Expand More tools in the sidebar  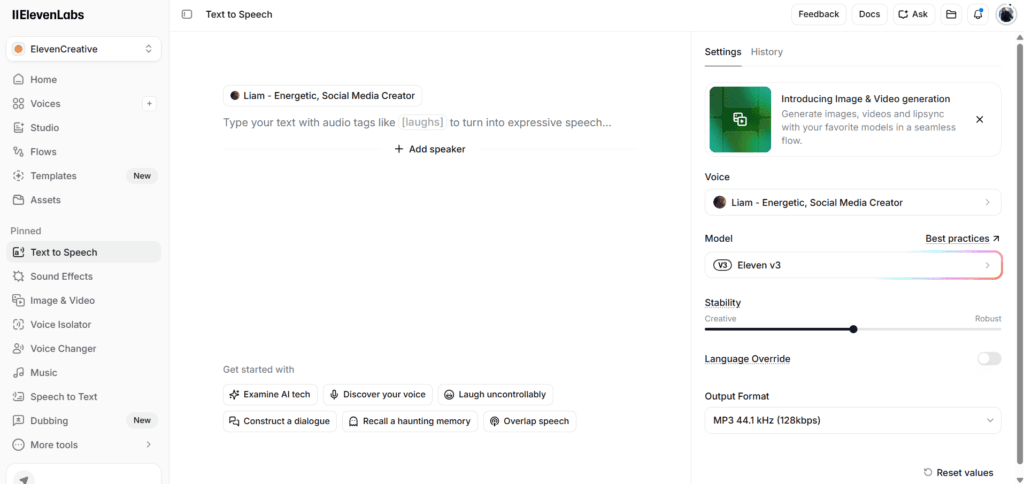click(84, 445)
